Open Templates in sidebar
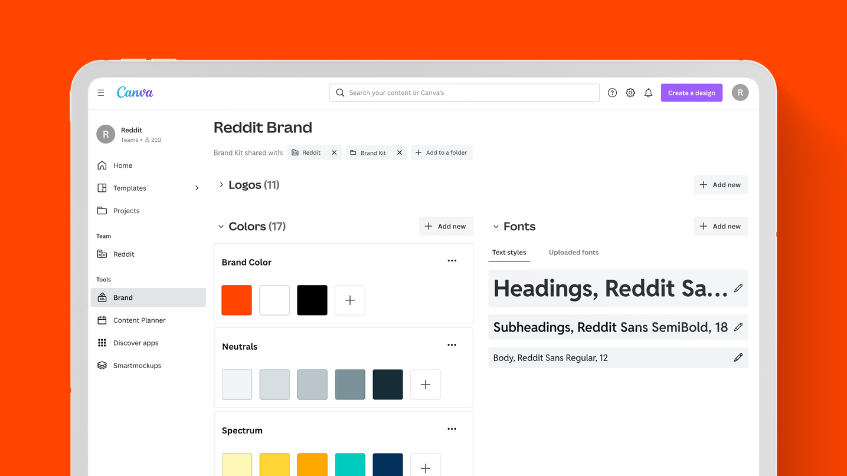 pos(130,188)
